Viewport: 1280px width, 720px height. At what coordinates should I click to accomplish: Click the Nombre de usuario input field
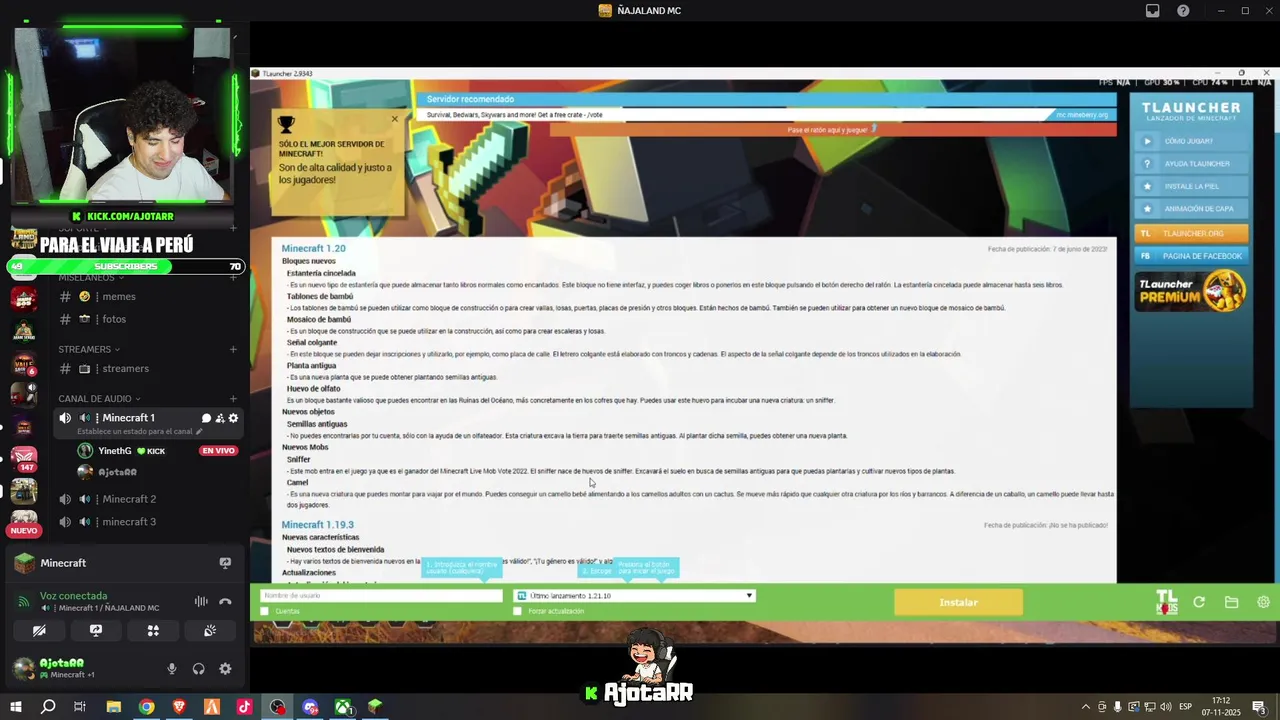tap(381, 595)
